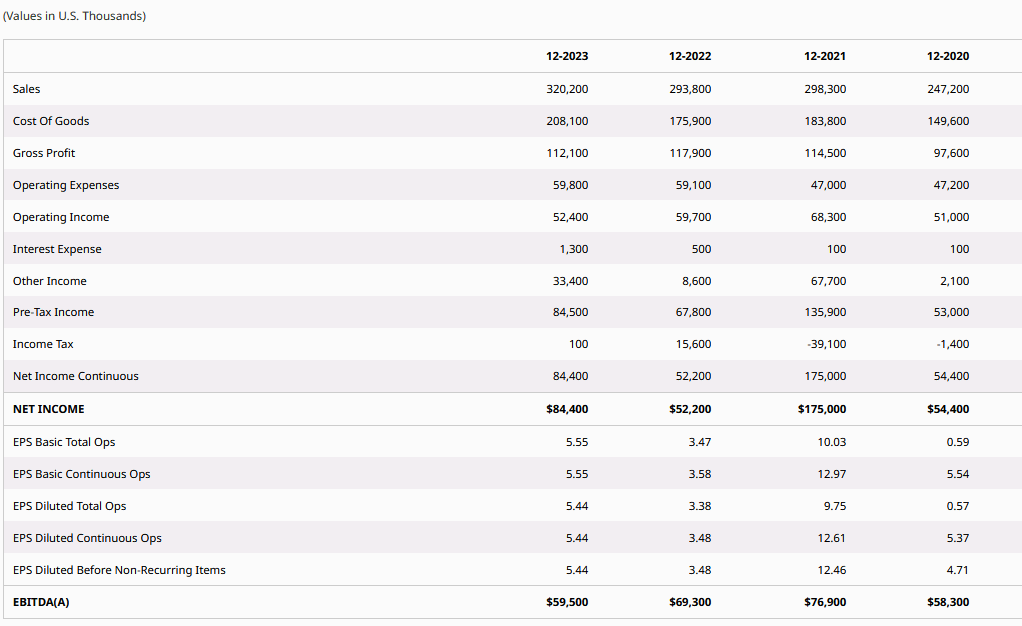The width and height of the screenshot is (1022, 626).
Task: Select the Cost Of Goods row label
Action: [51, 121]
